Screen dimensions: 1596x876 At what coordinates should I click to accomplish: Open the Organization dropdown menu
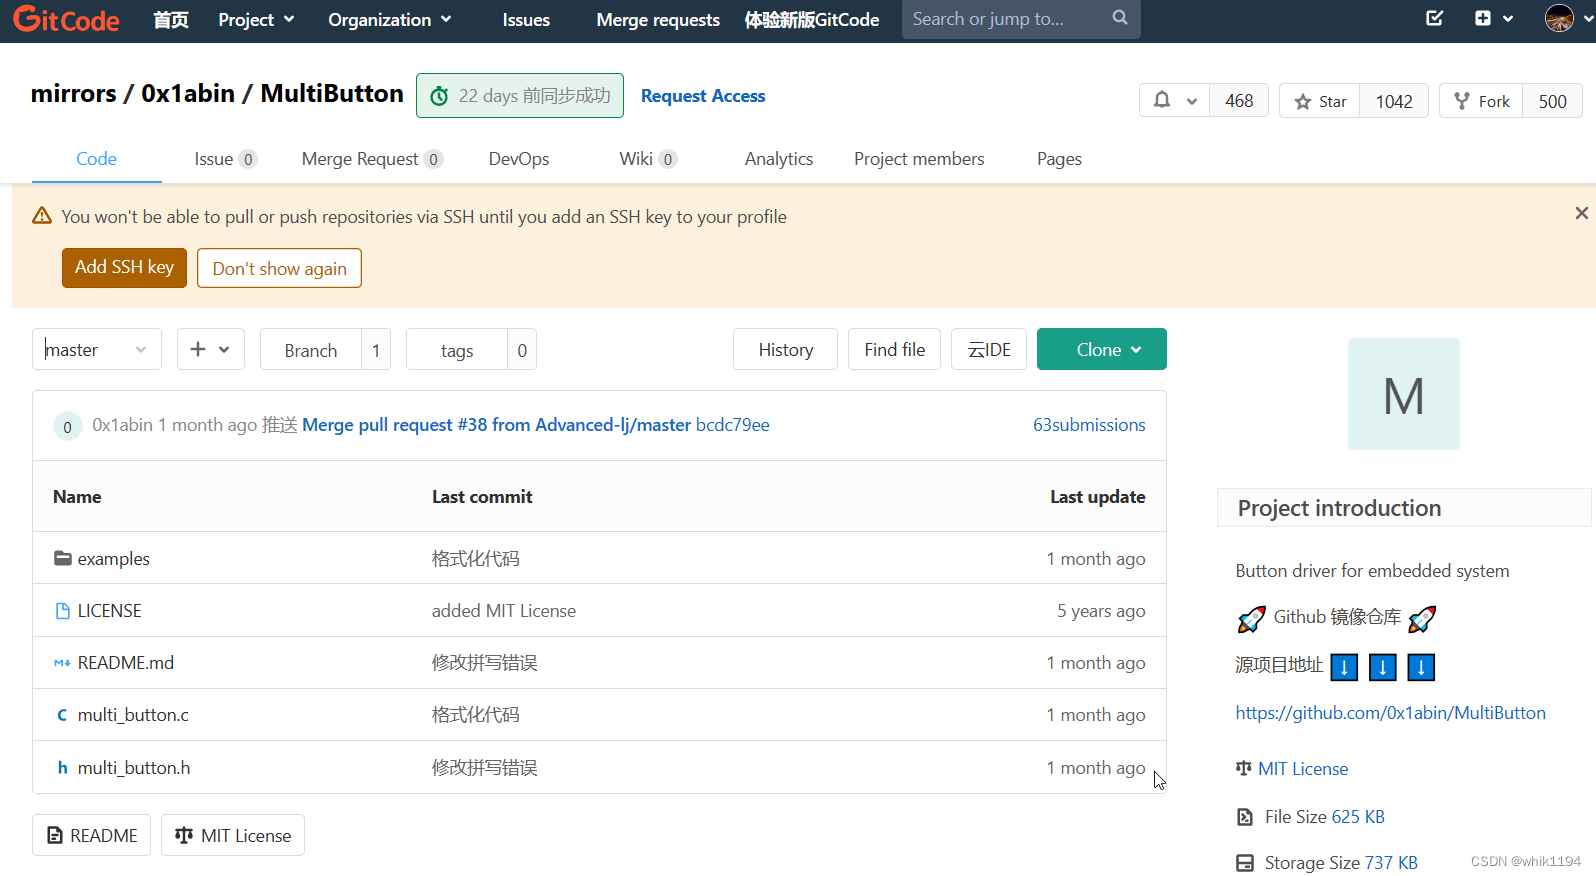pyautogui.click(x=390, y=19)
